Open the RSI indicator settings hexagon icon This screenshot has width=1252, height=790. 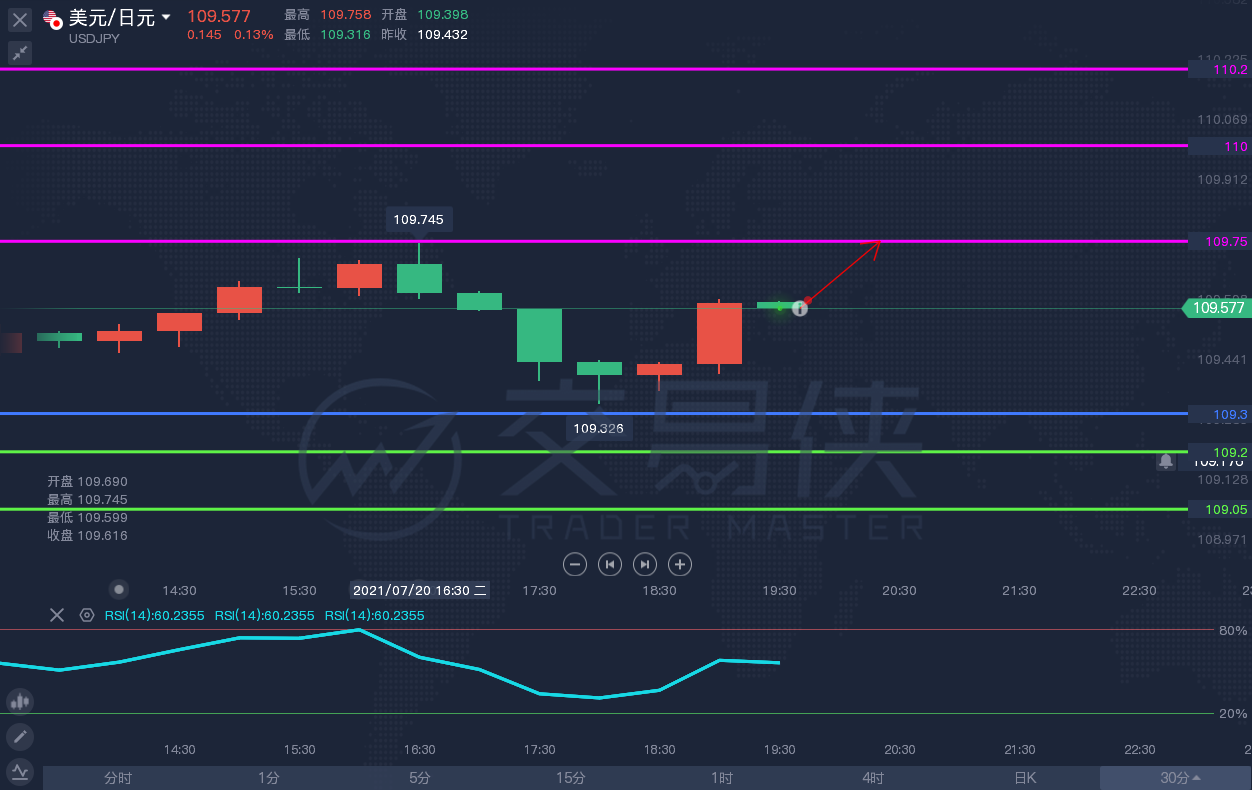coord(87,615)
